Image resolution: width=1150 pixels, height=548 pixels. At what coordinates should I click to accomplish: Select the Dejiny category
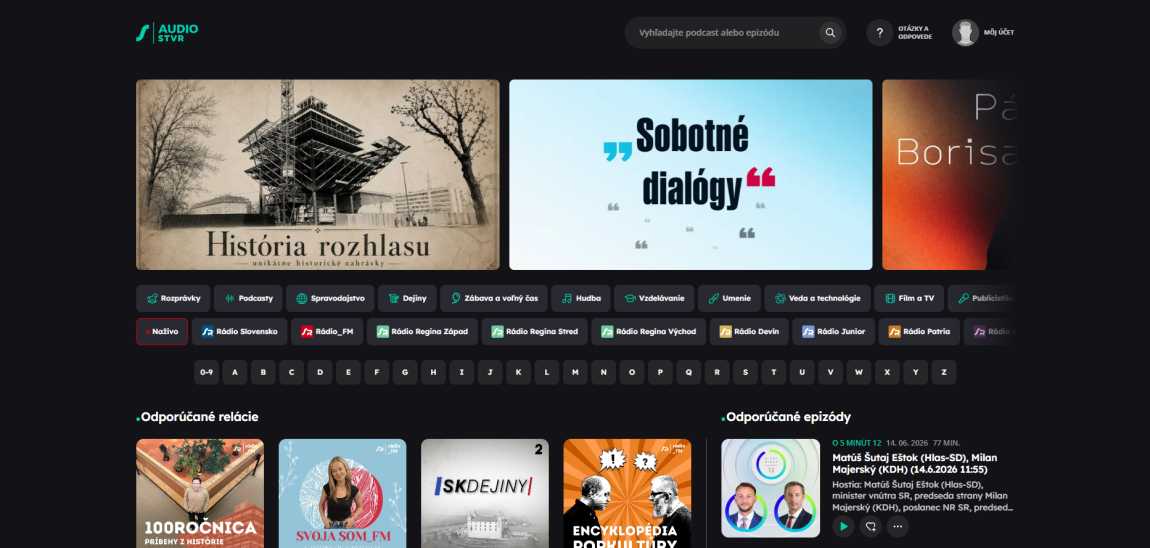click(407, 299)
